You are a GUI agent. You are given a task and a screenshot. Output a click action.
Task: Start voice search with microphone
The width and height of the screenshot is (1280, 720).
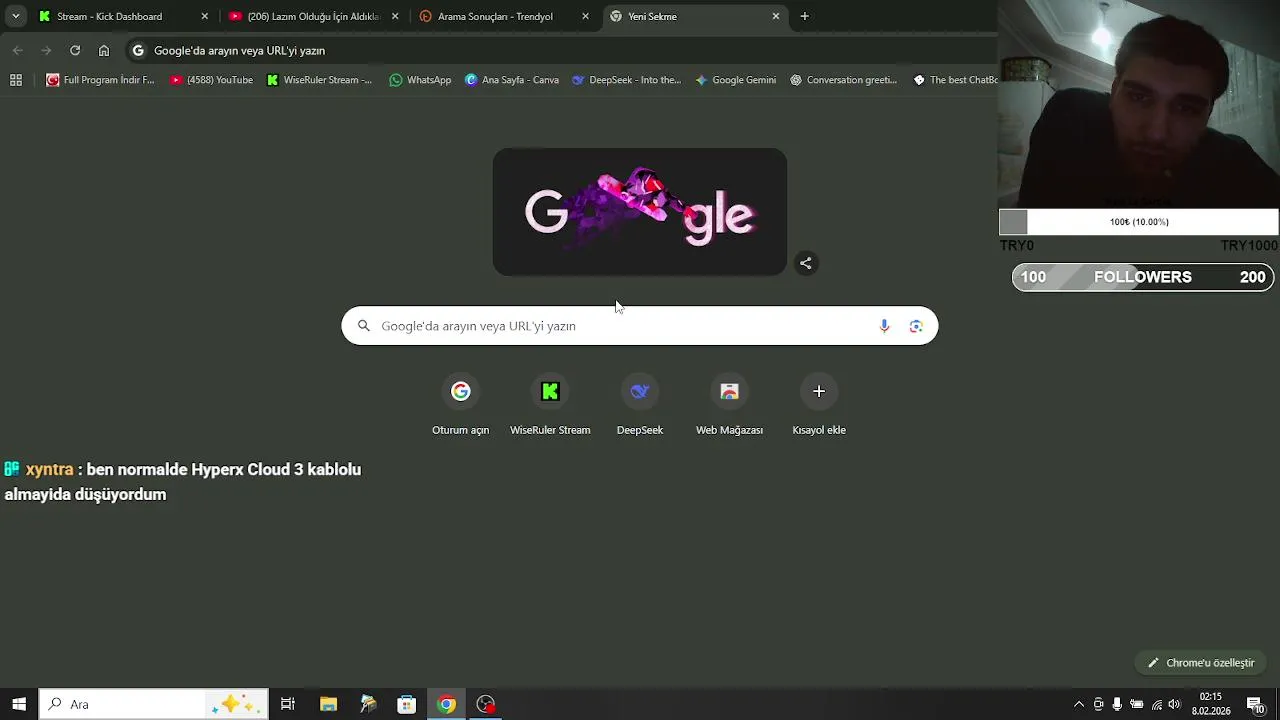pyautogui.click(x=884, y=326)
